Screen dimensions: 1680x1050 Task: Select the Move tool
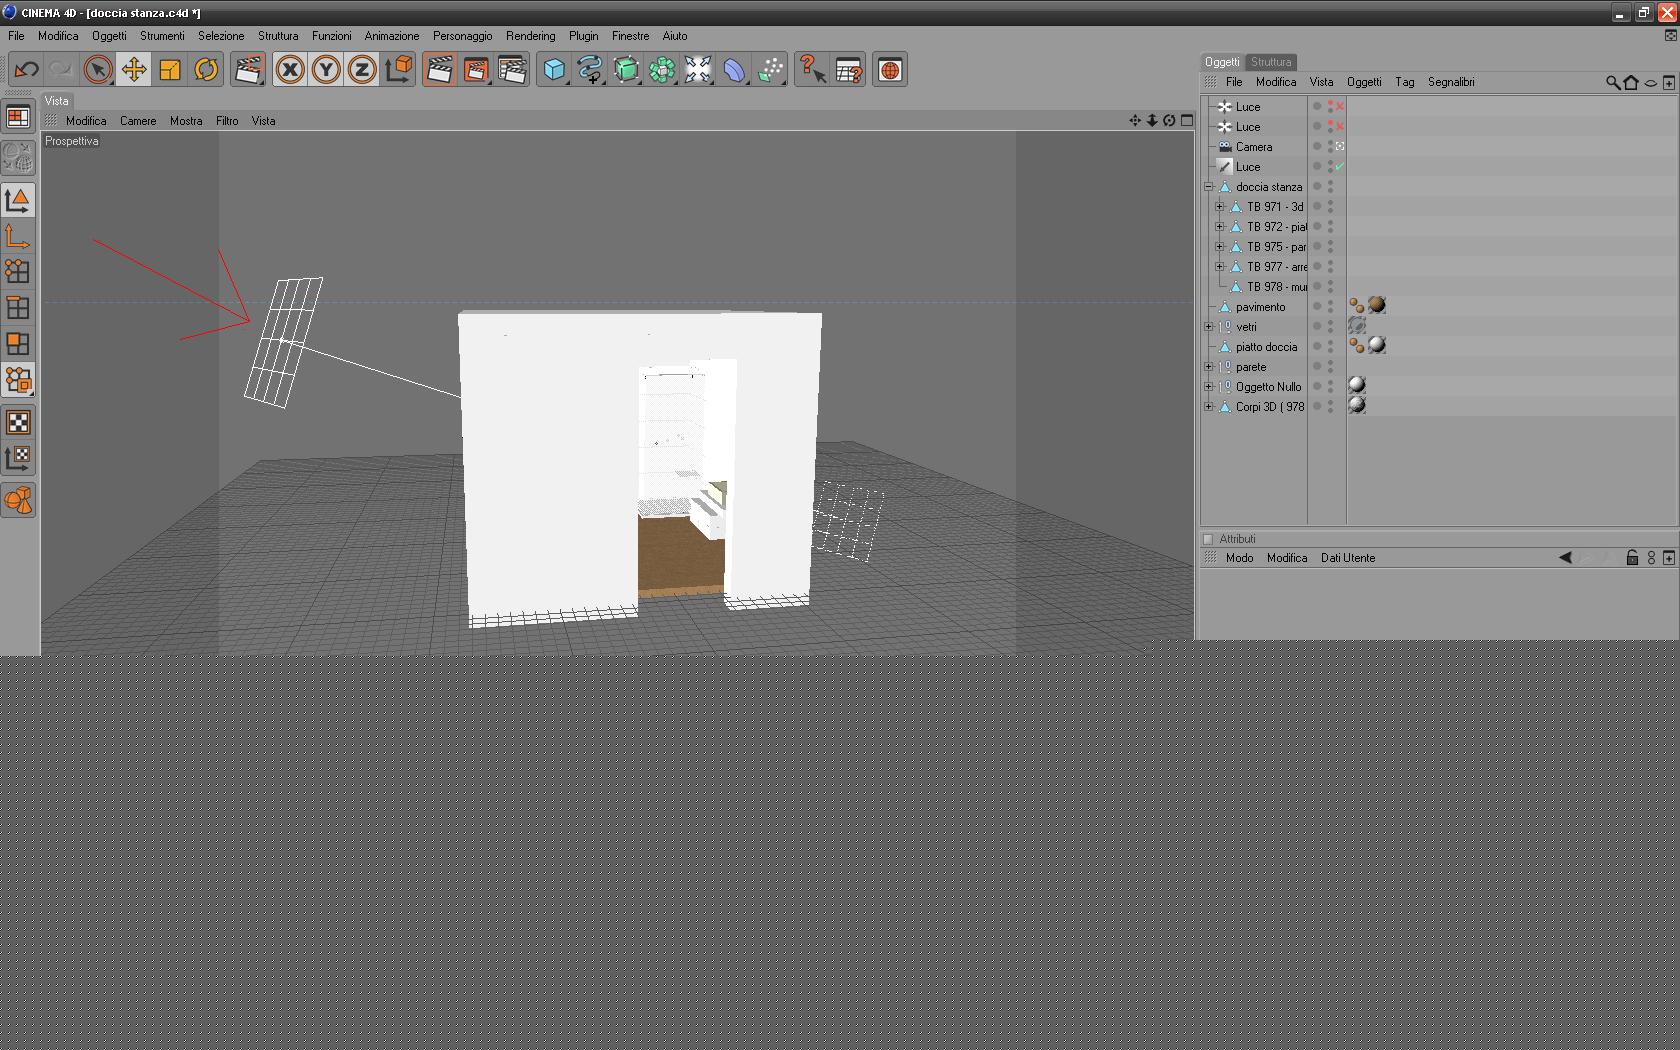coord(134,70)
